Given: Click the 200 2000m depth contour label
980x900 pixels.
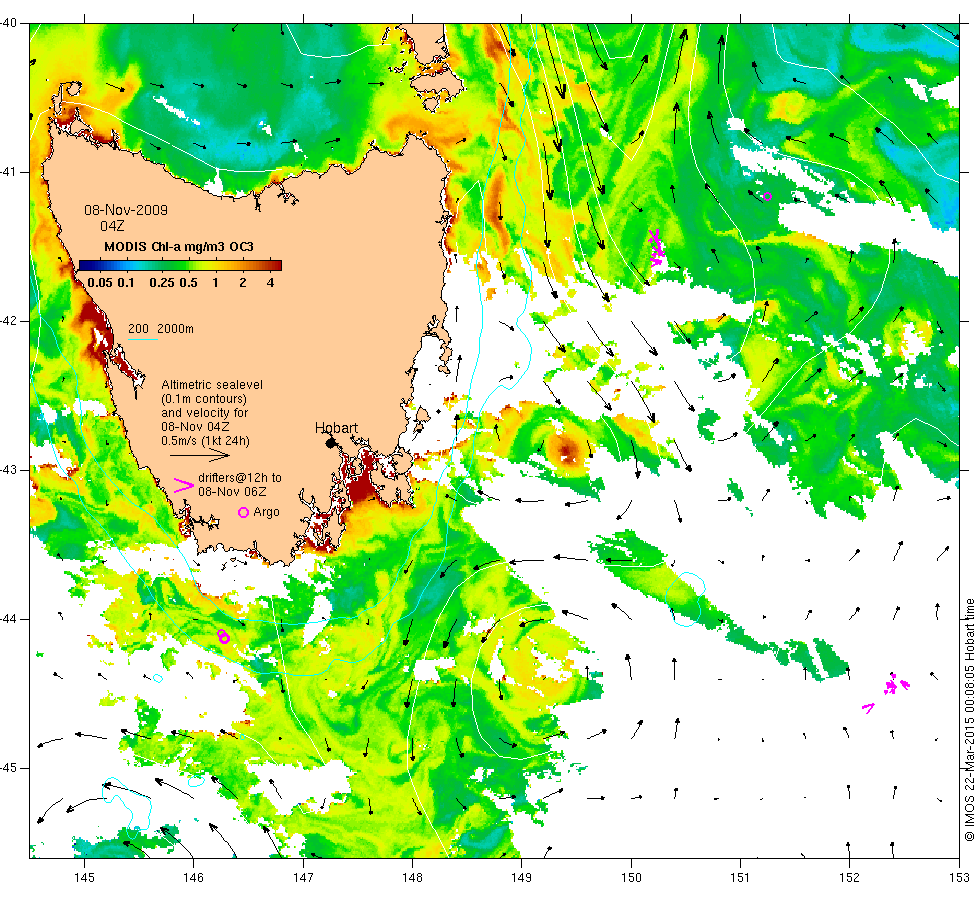Looking at the screenshot, I should (x=161, y=329).
